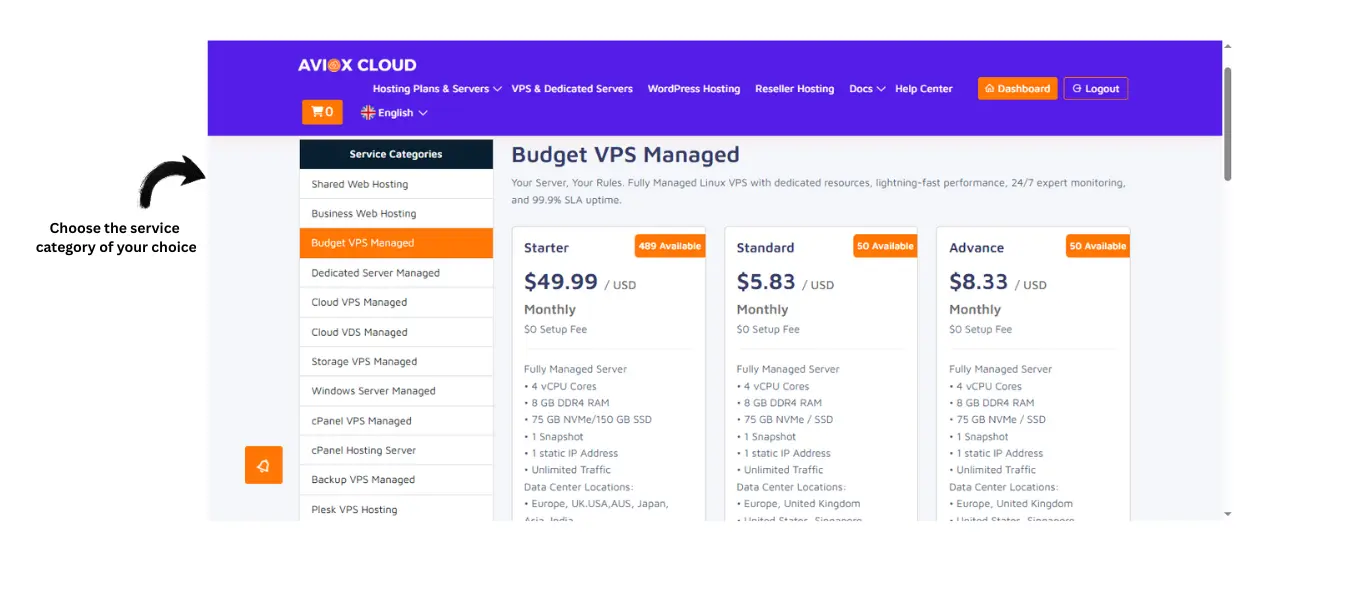Viewport: 1366px width, 609px height.
Task: Open VPS & Dedicated Servers menu
Action: [x=572, y=89]
